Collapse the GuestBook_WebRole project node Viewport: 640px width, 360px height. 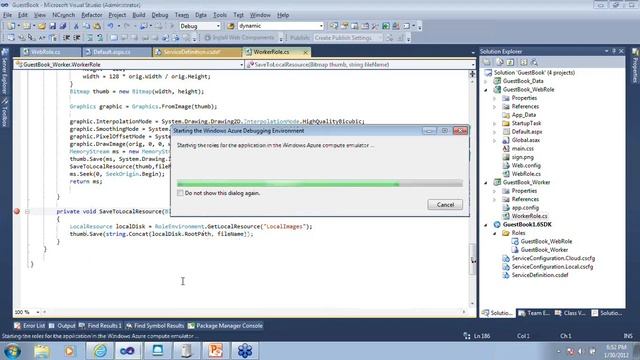click(486, 90)
